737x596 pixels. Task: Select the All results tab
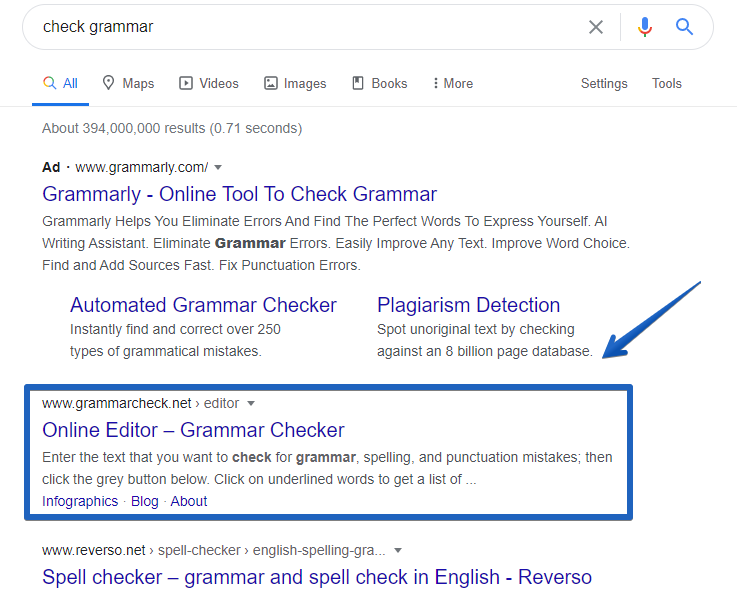(x=60, y=84)
